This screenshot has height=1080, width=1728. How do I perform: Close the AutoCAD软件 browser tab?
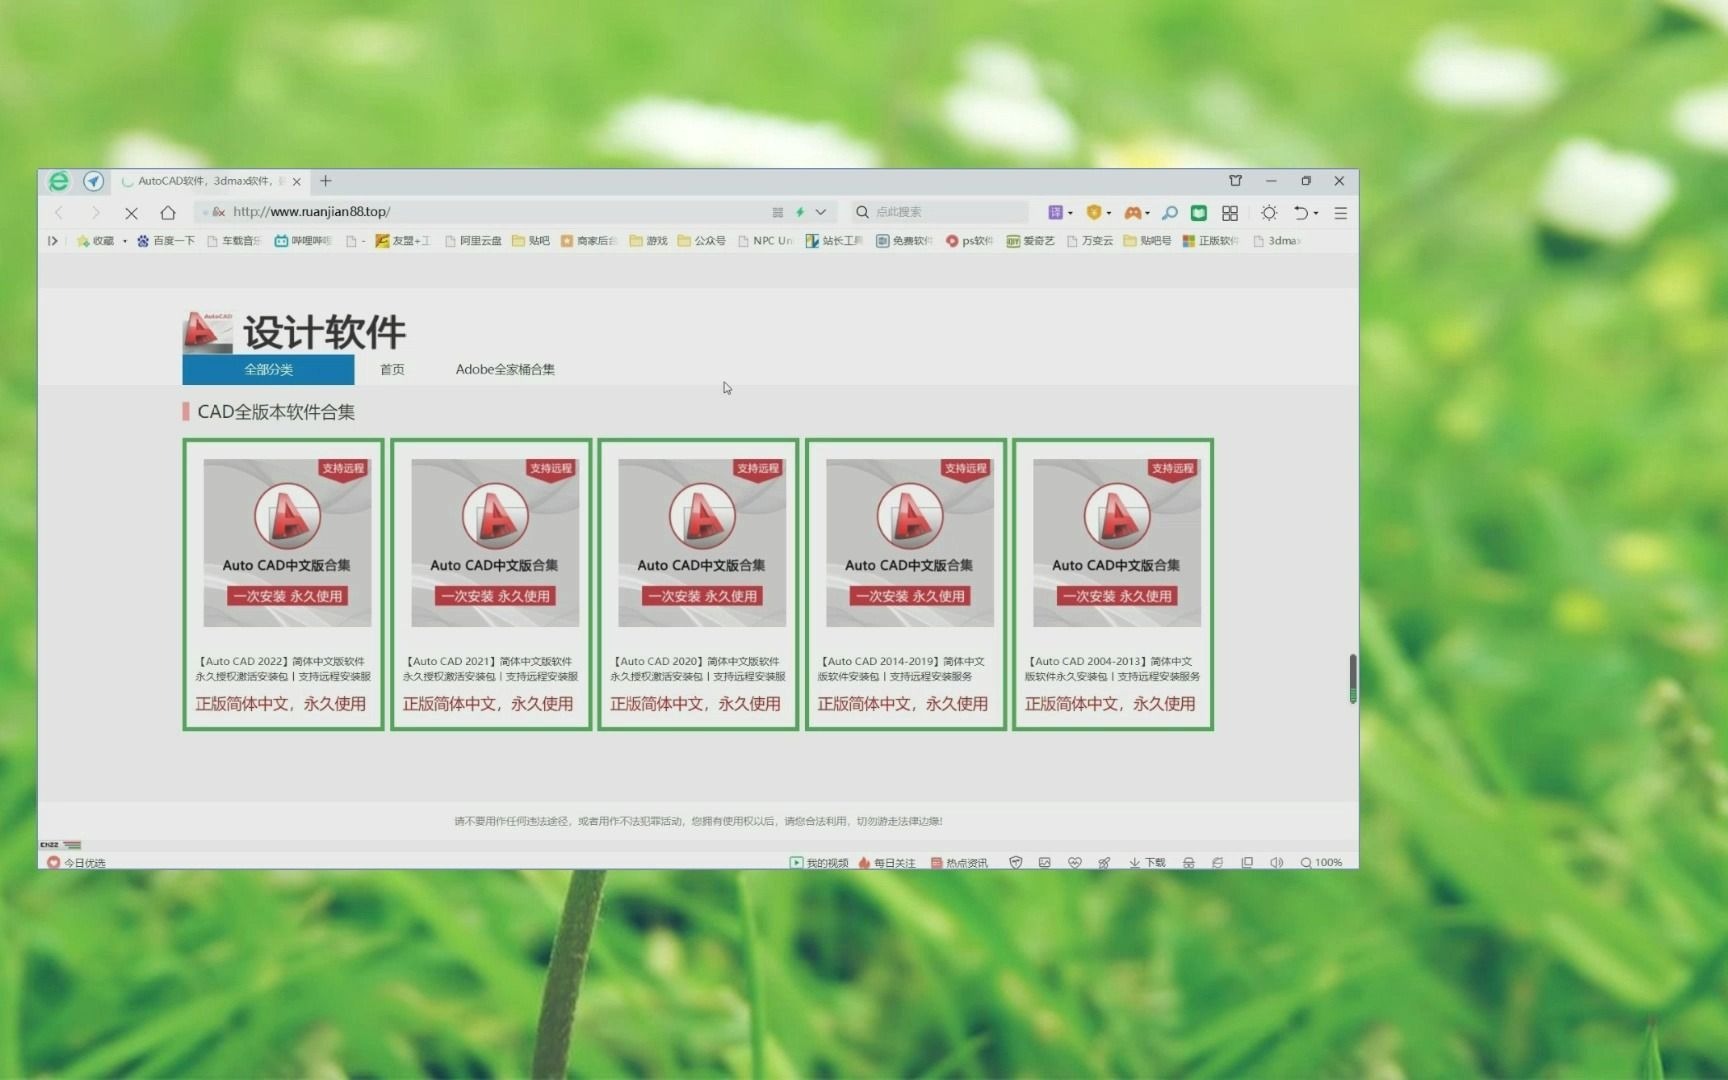[x=296, y=182]
